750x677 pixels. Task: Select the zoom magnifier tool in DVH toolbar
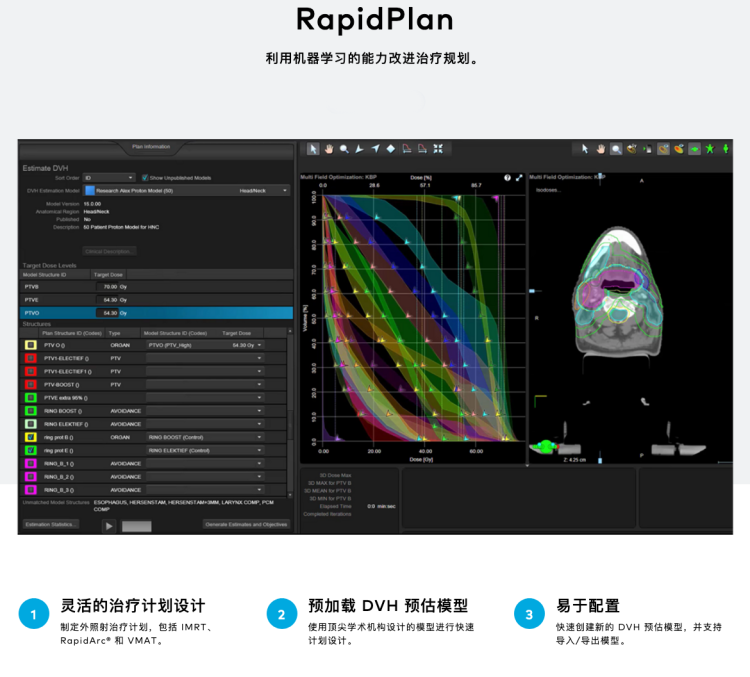pyautogui.click(x=344, y=149)
